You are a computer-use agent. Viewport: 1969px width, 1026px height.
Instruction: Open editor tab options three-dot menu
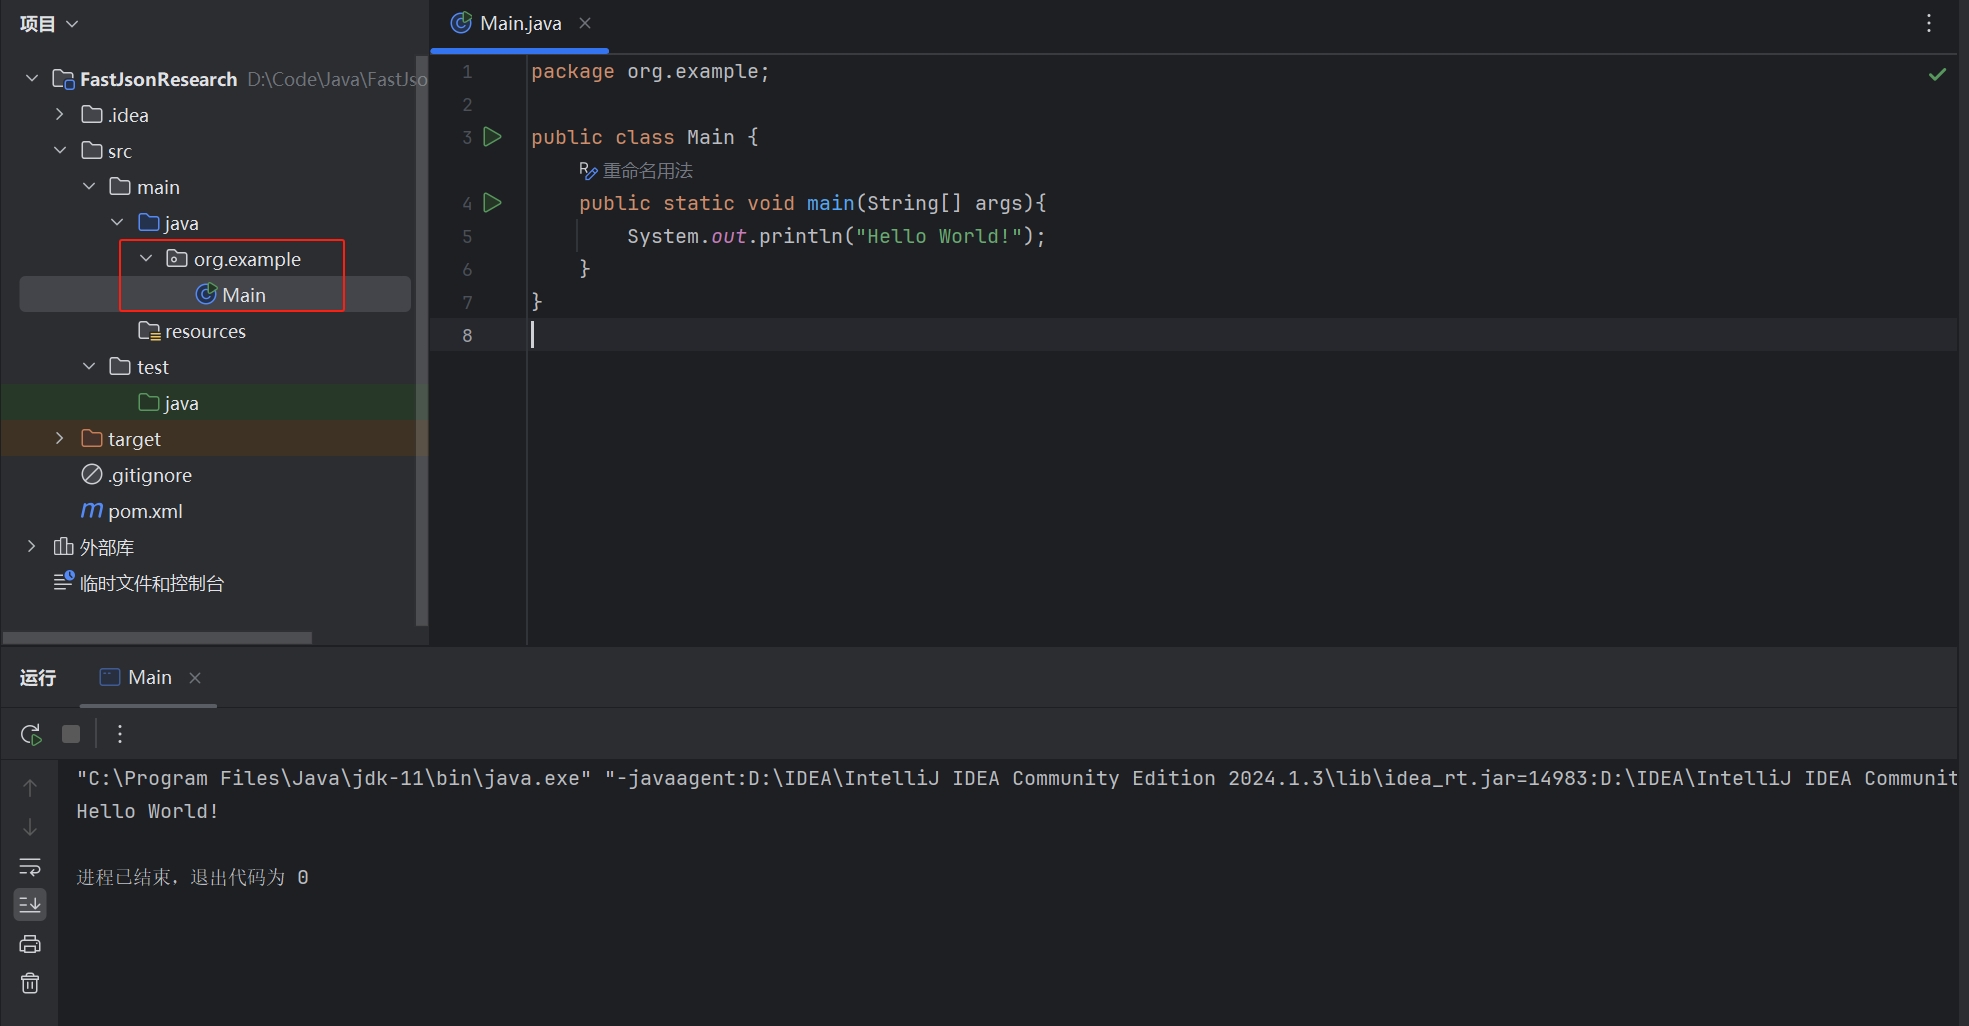click(x=1929, y=23)
